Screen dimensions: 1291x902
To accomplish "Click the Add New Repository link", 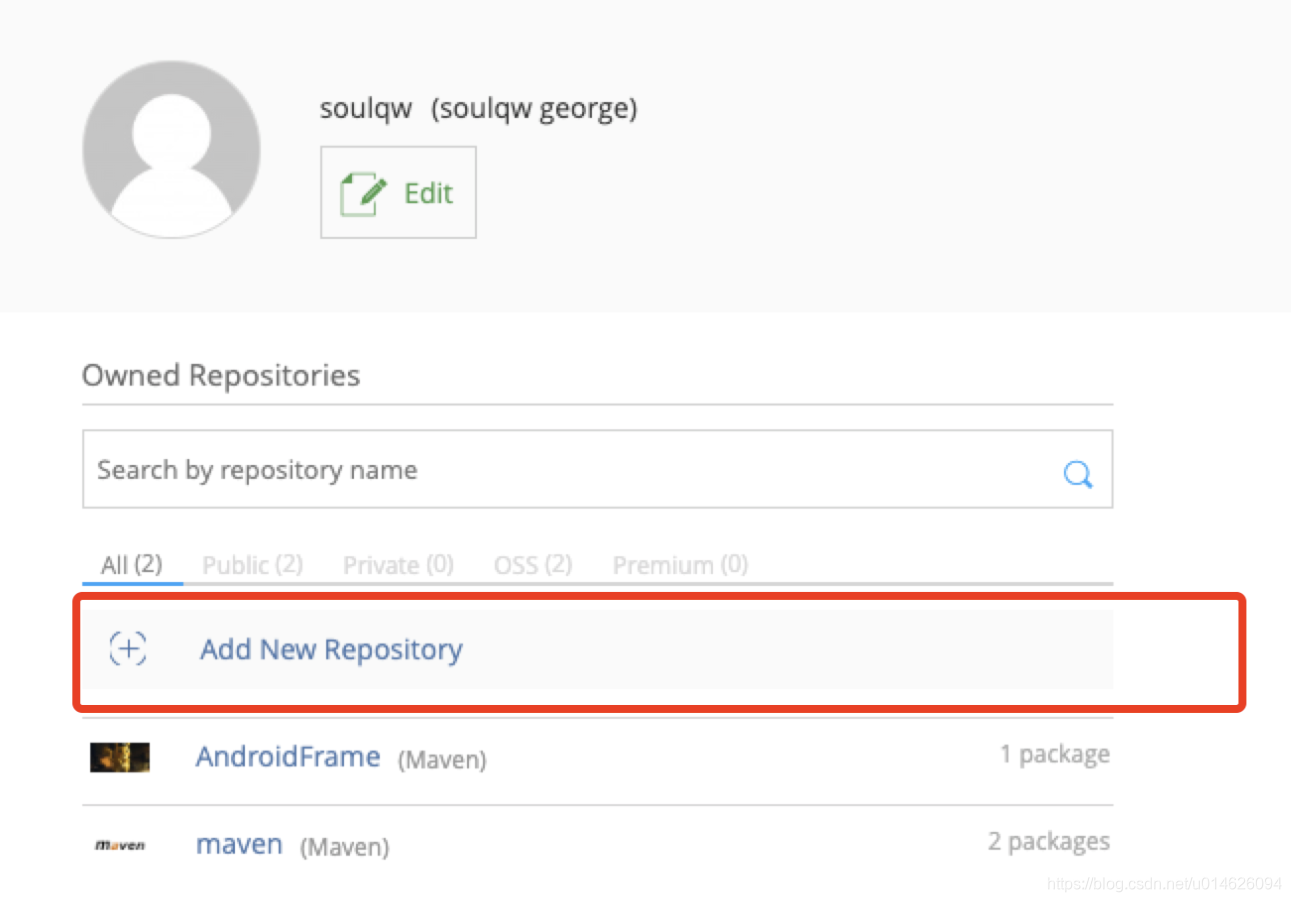I will point(331,650).
